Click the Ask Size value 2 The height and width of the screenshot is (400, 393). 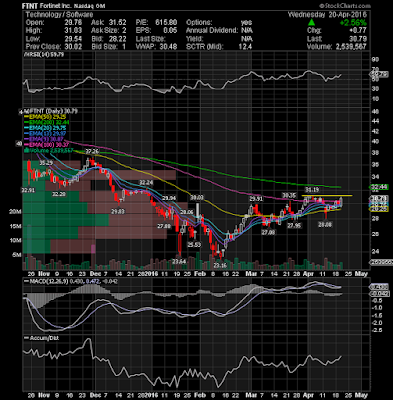[x=123, y=31]
